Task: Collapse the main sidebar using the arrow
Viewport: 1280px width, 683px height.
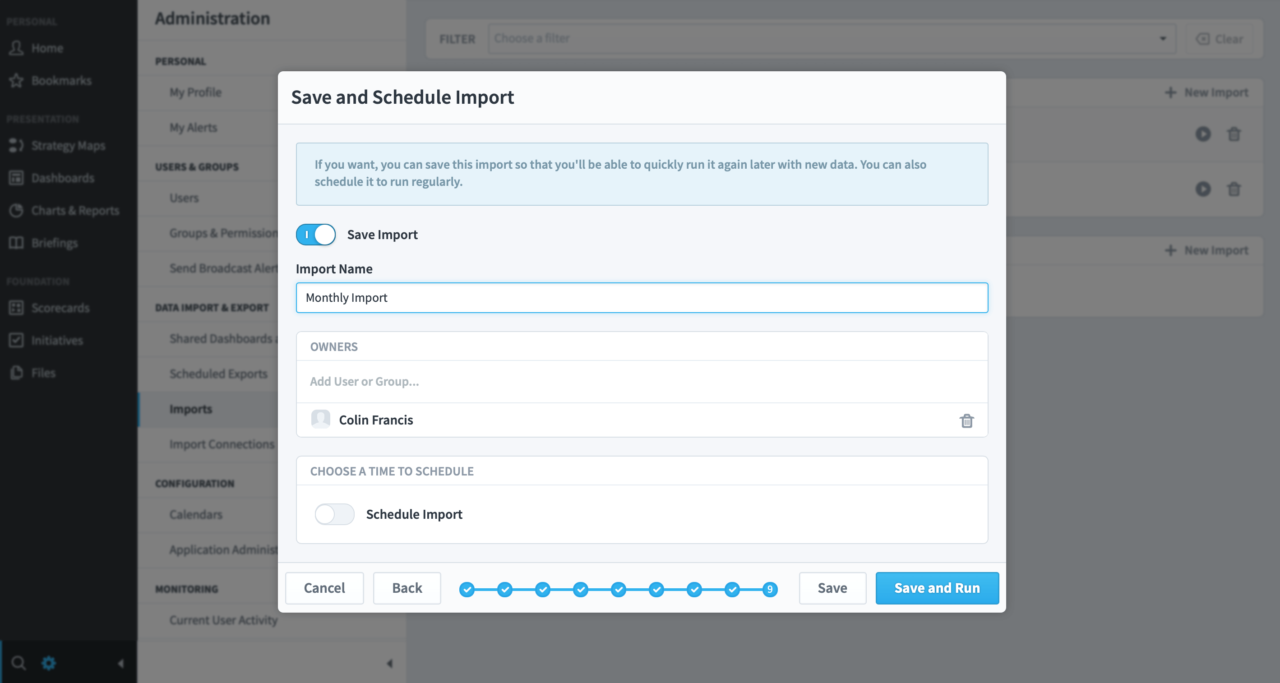Action: (x=121, y=663)
